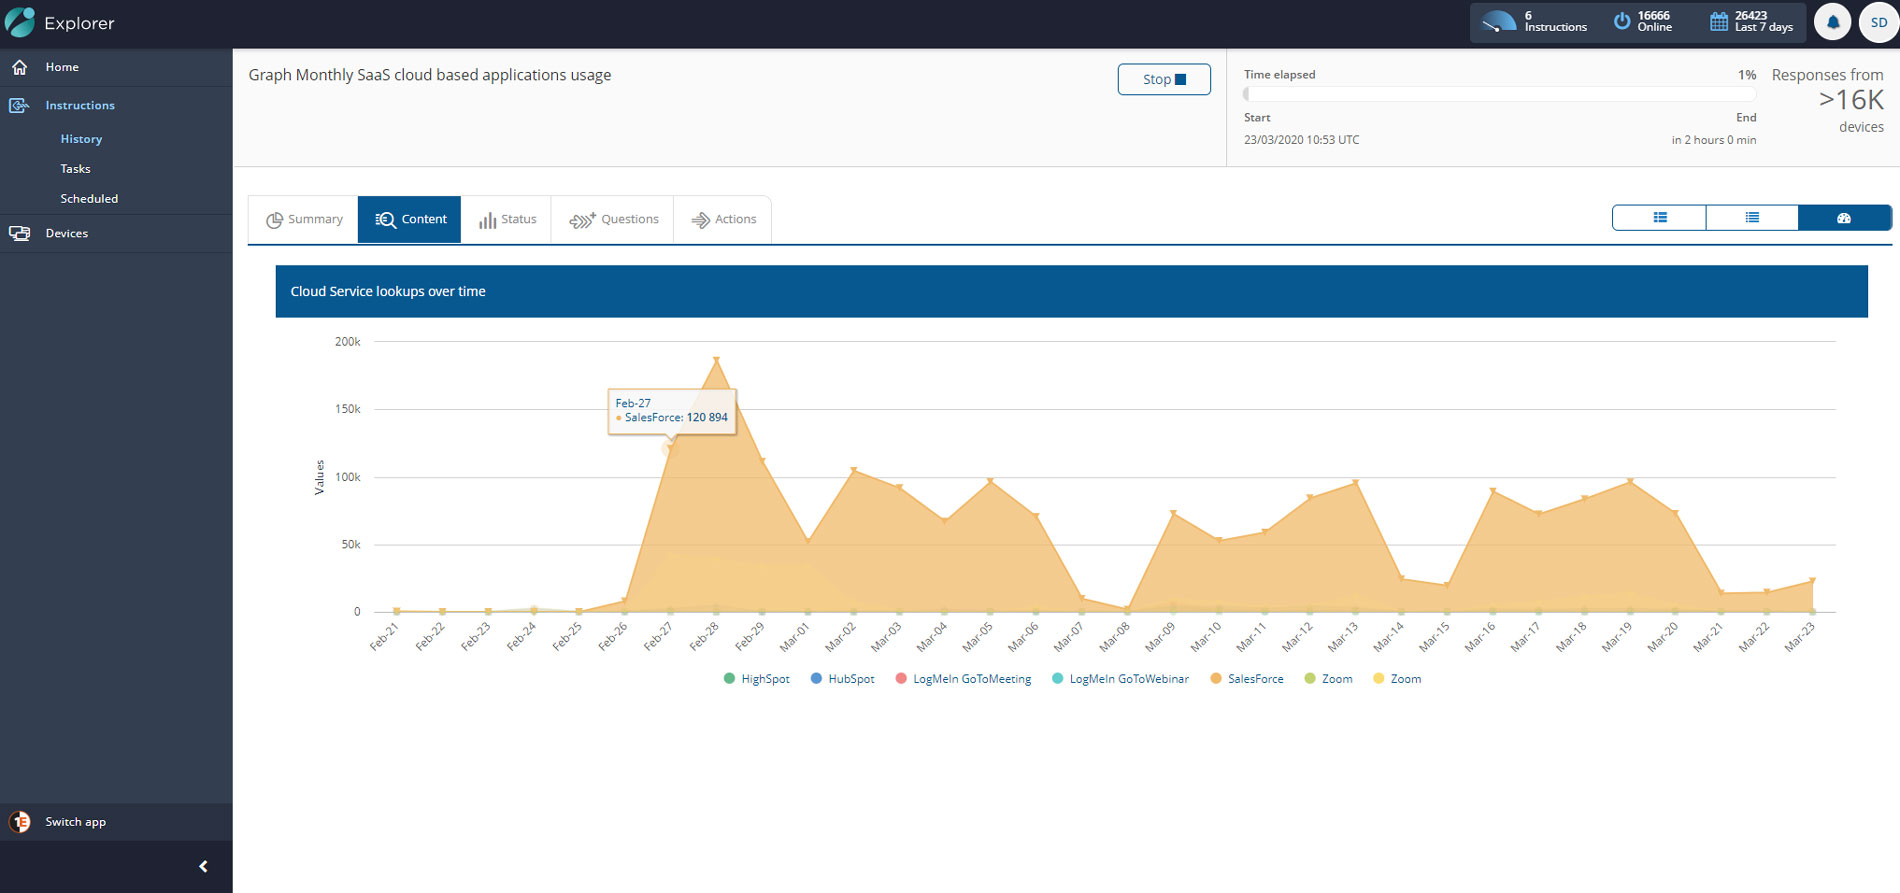Click the Cloud Service lookups over time header

[x=1071, y=291]
